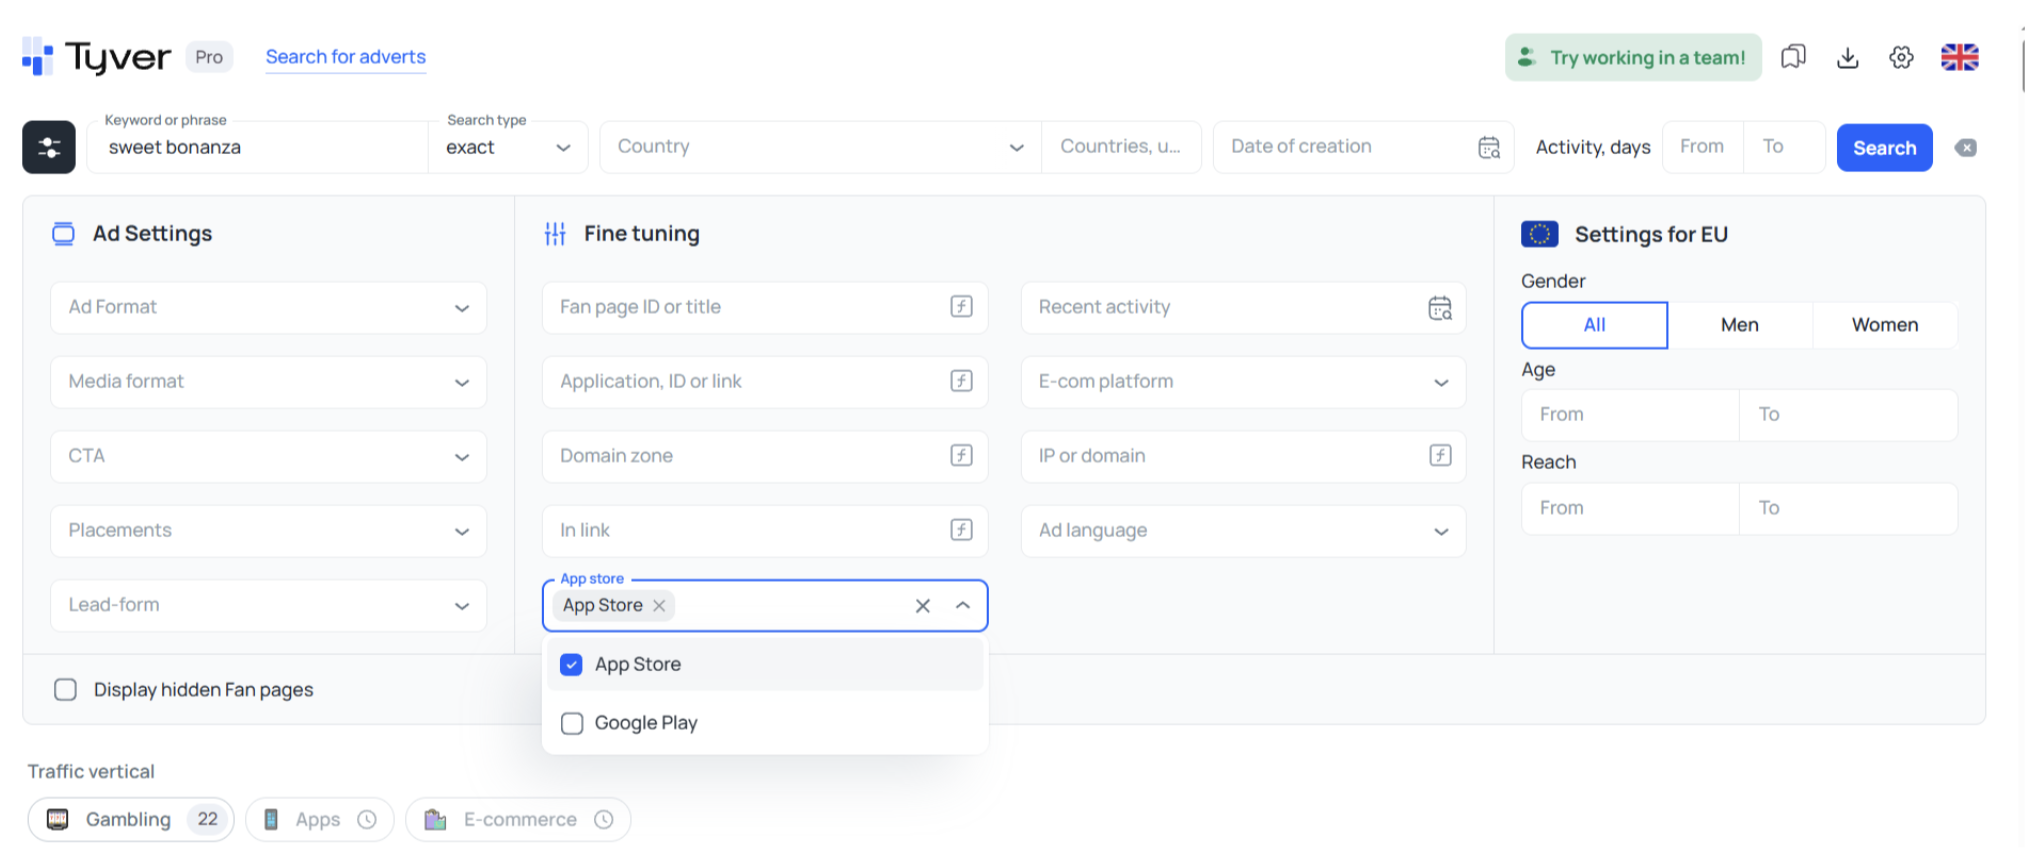This screenshot has width=2026, height=856.
Task: Click the Pro plan badge
Action: tap(209, 57)
